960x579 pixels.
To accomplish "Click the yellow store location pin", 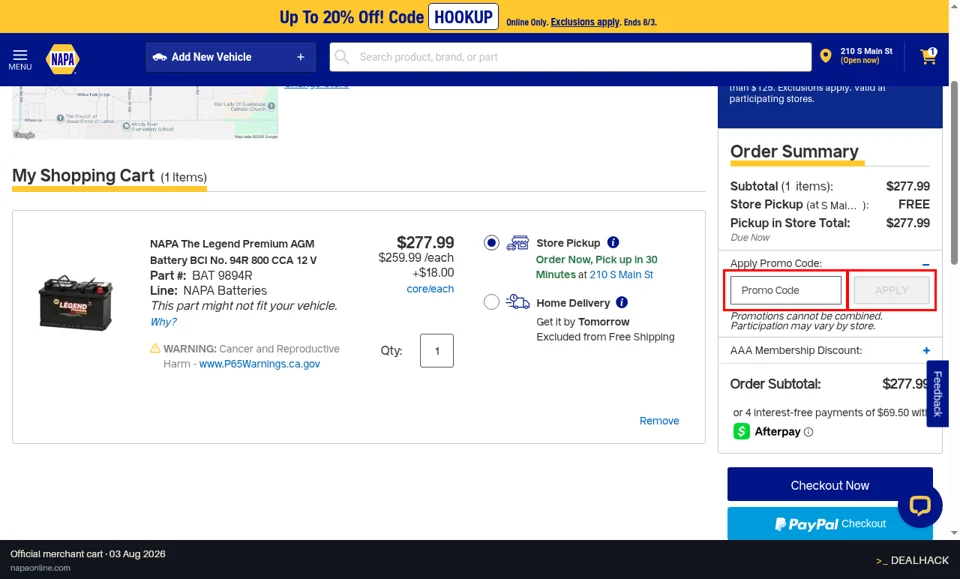I will coord(825,56).
